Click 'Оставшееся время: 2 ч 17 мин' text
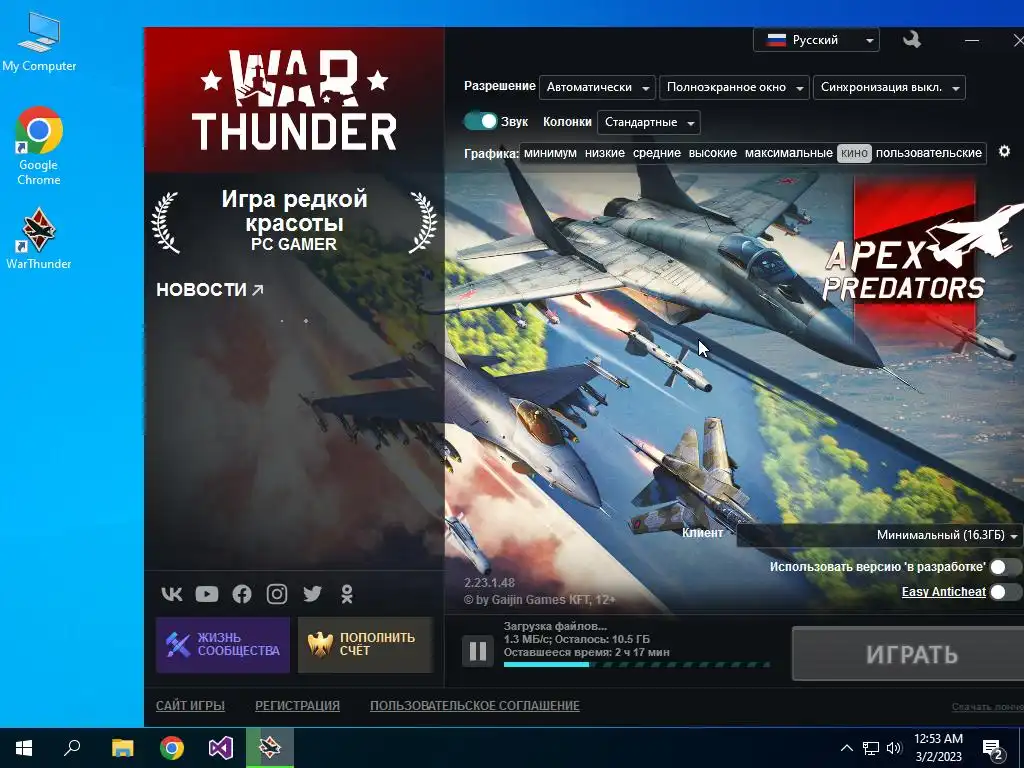 (x=586, y=652)
